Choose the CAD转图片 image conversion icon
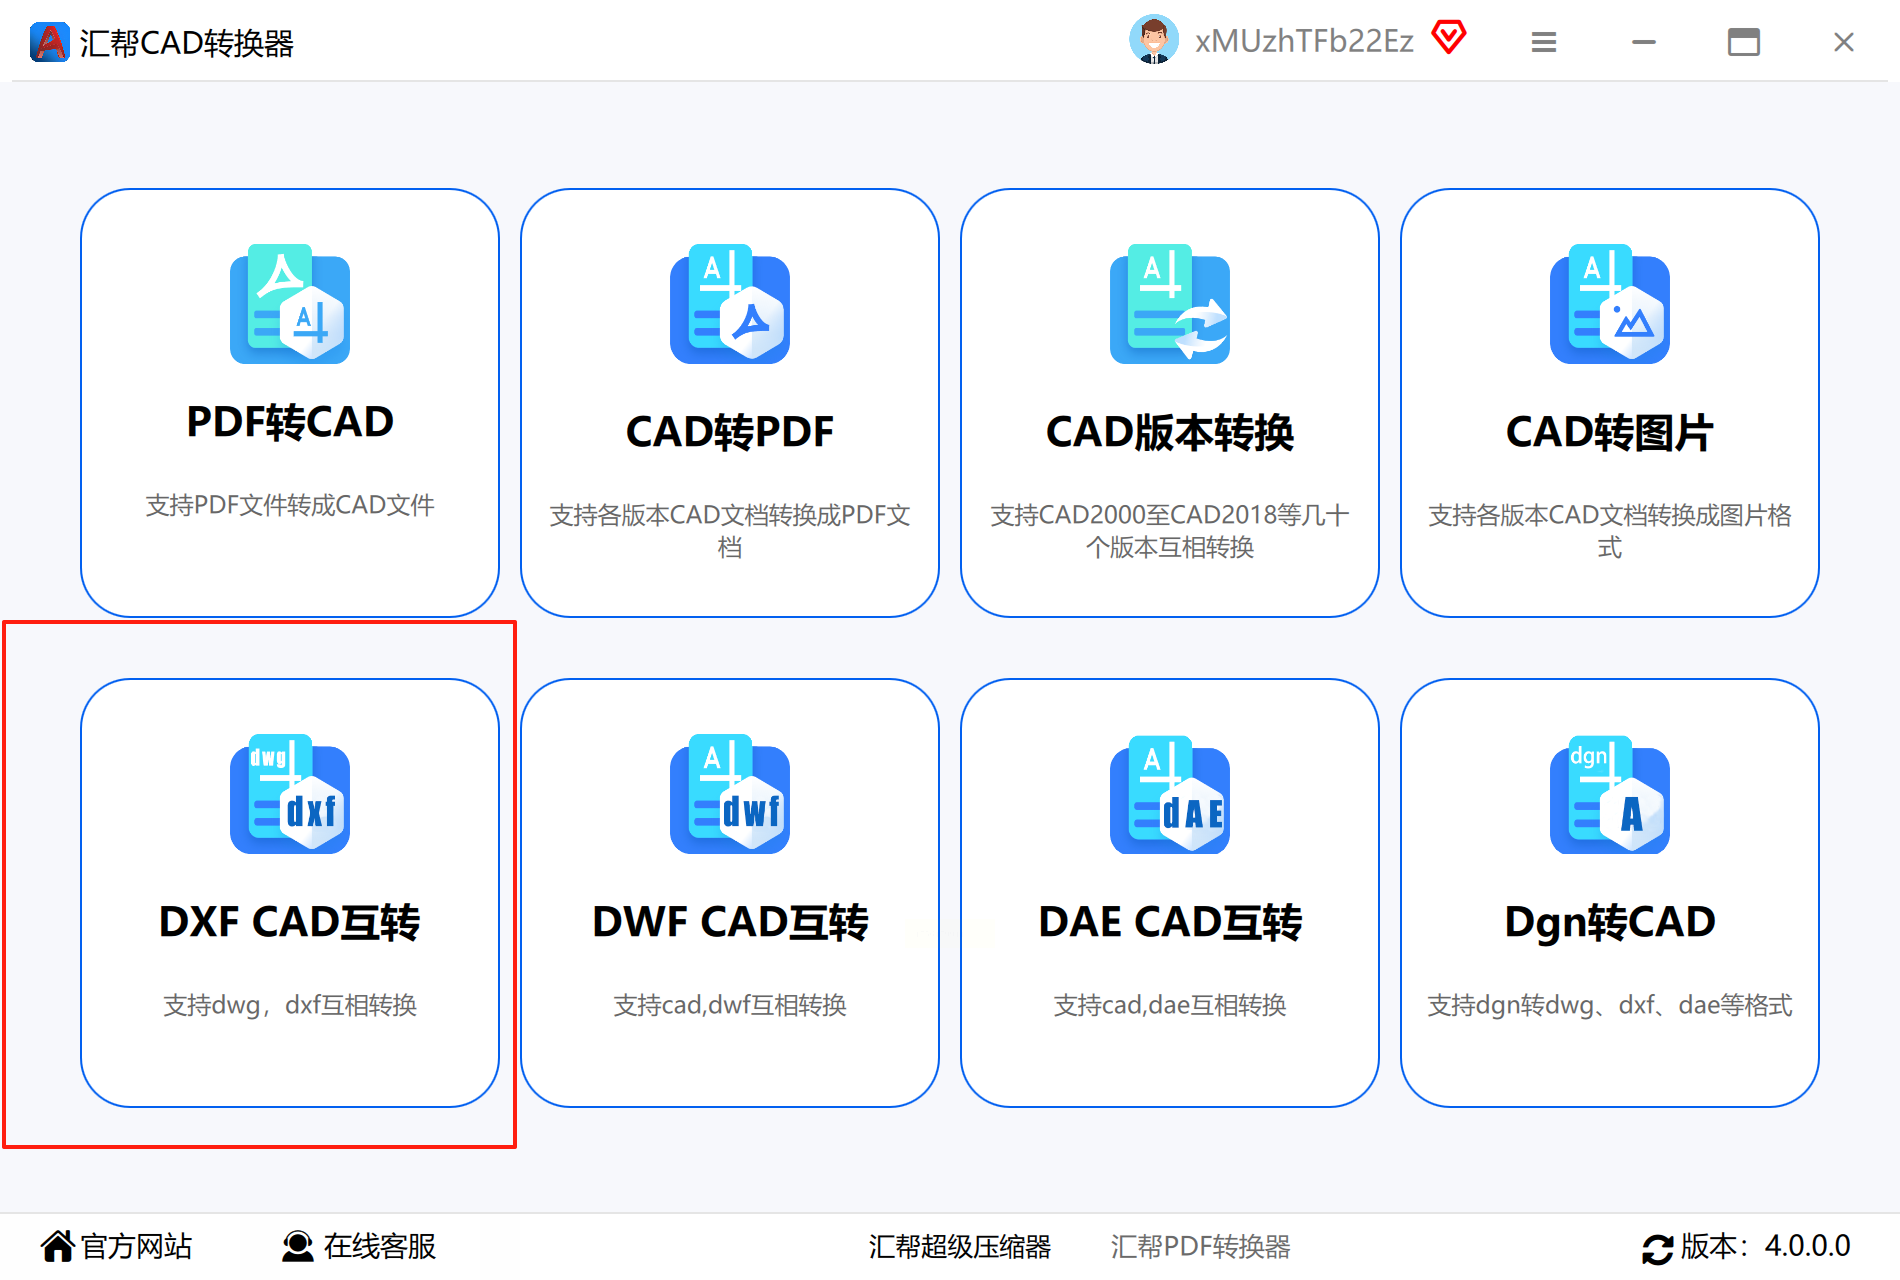 (x=1610, y=304)
